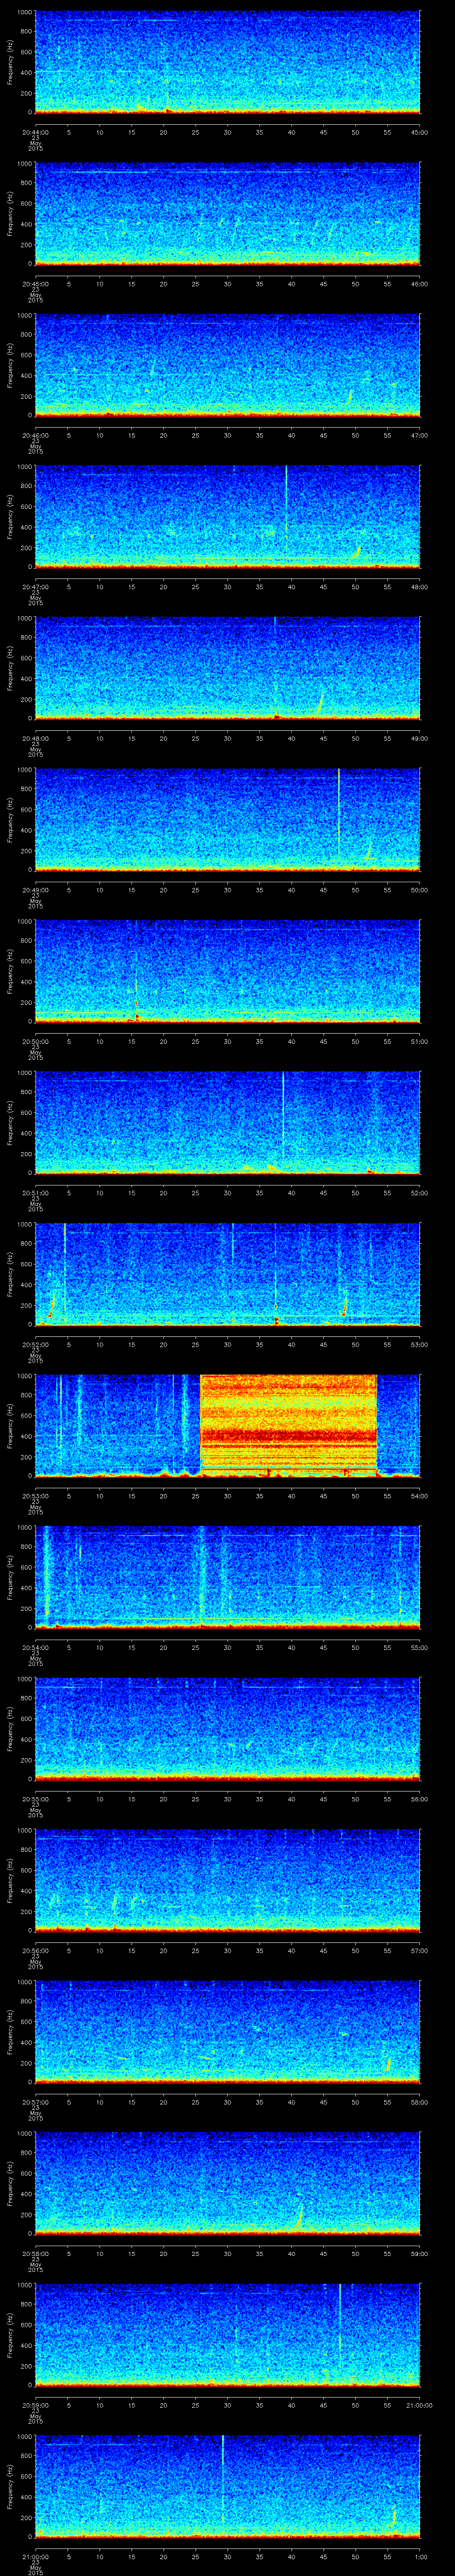Click the 21:00:00 start label of the last panel
Viewport: 455px width, 2576px height.
pyautogui.click(x=35, y=2556)
